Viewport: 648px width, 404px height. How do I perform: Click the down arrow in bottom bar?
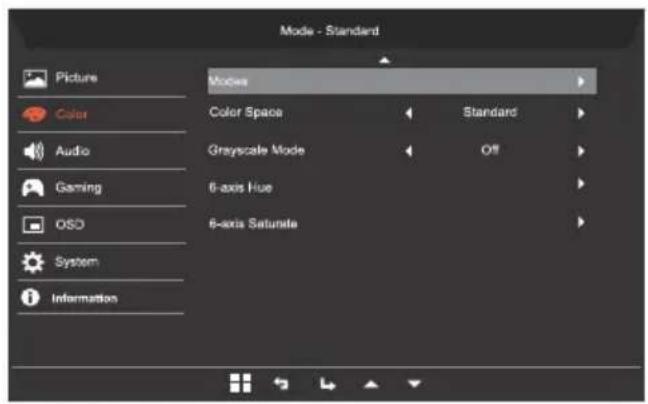point(414,384)
